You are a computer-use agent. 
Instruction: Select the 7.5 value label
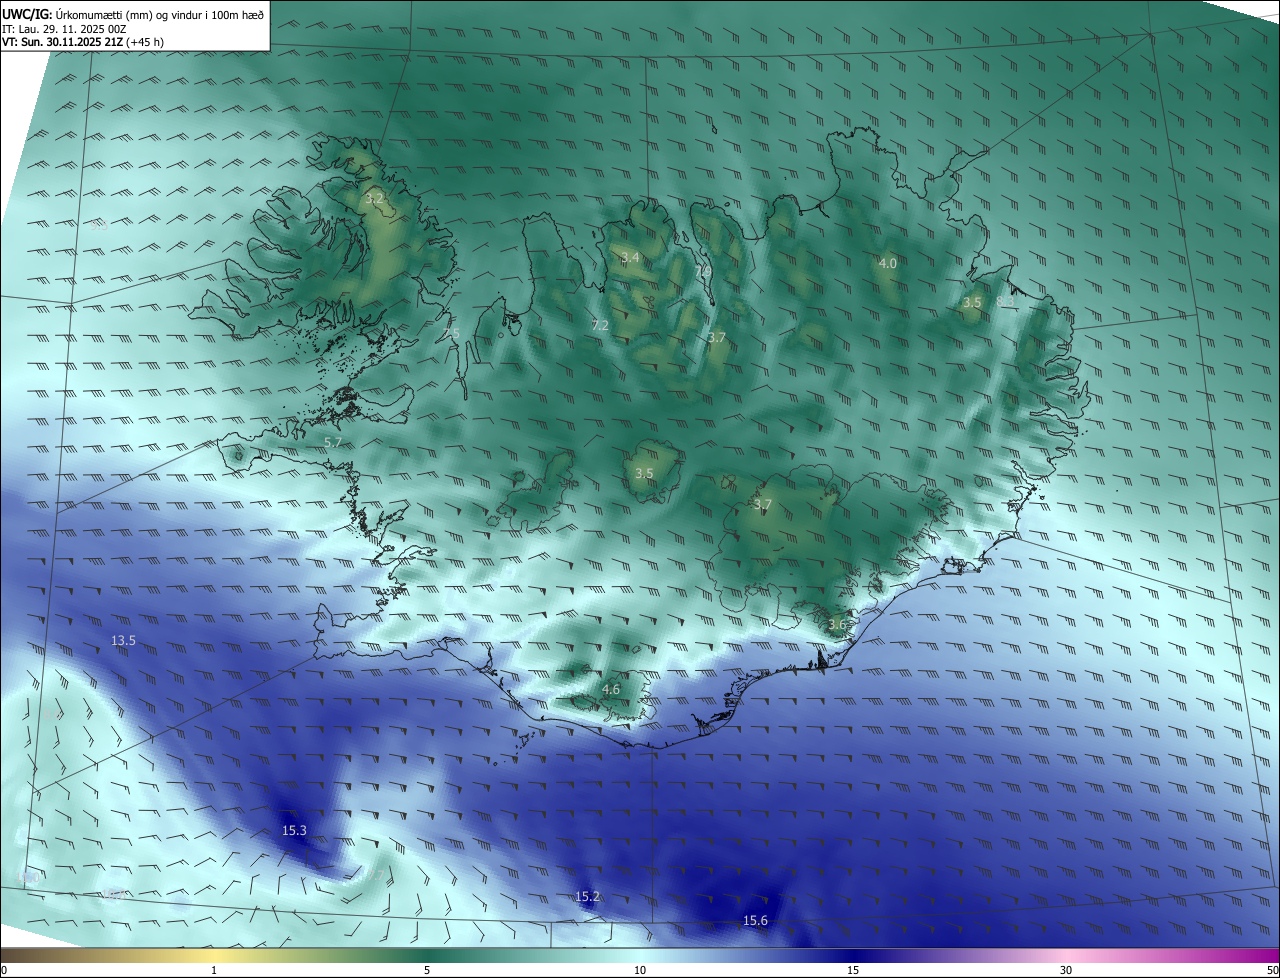[452, 333]
